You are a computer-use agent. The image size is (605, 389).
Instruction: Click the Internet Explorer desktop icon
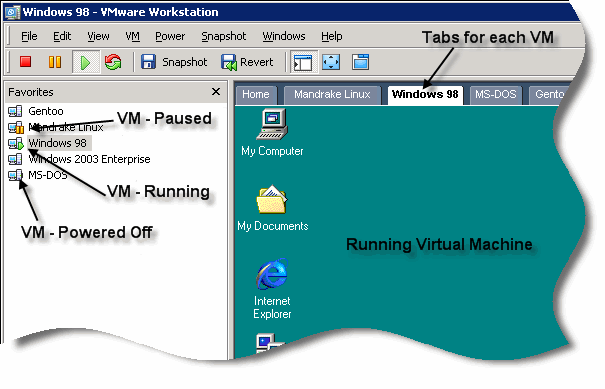(x=272, y=274)
